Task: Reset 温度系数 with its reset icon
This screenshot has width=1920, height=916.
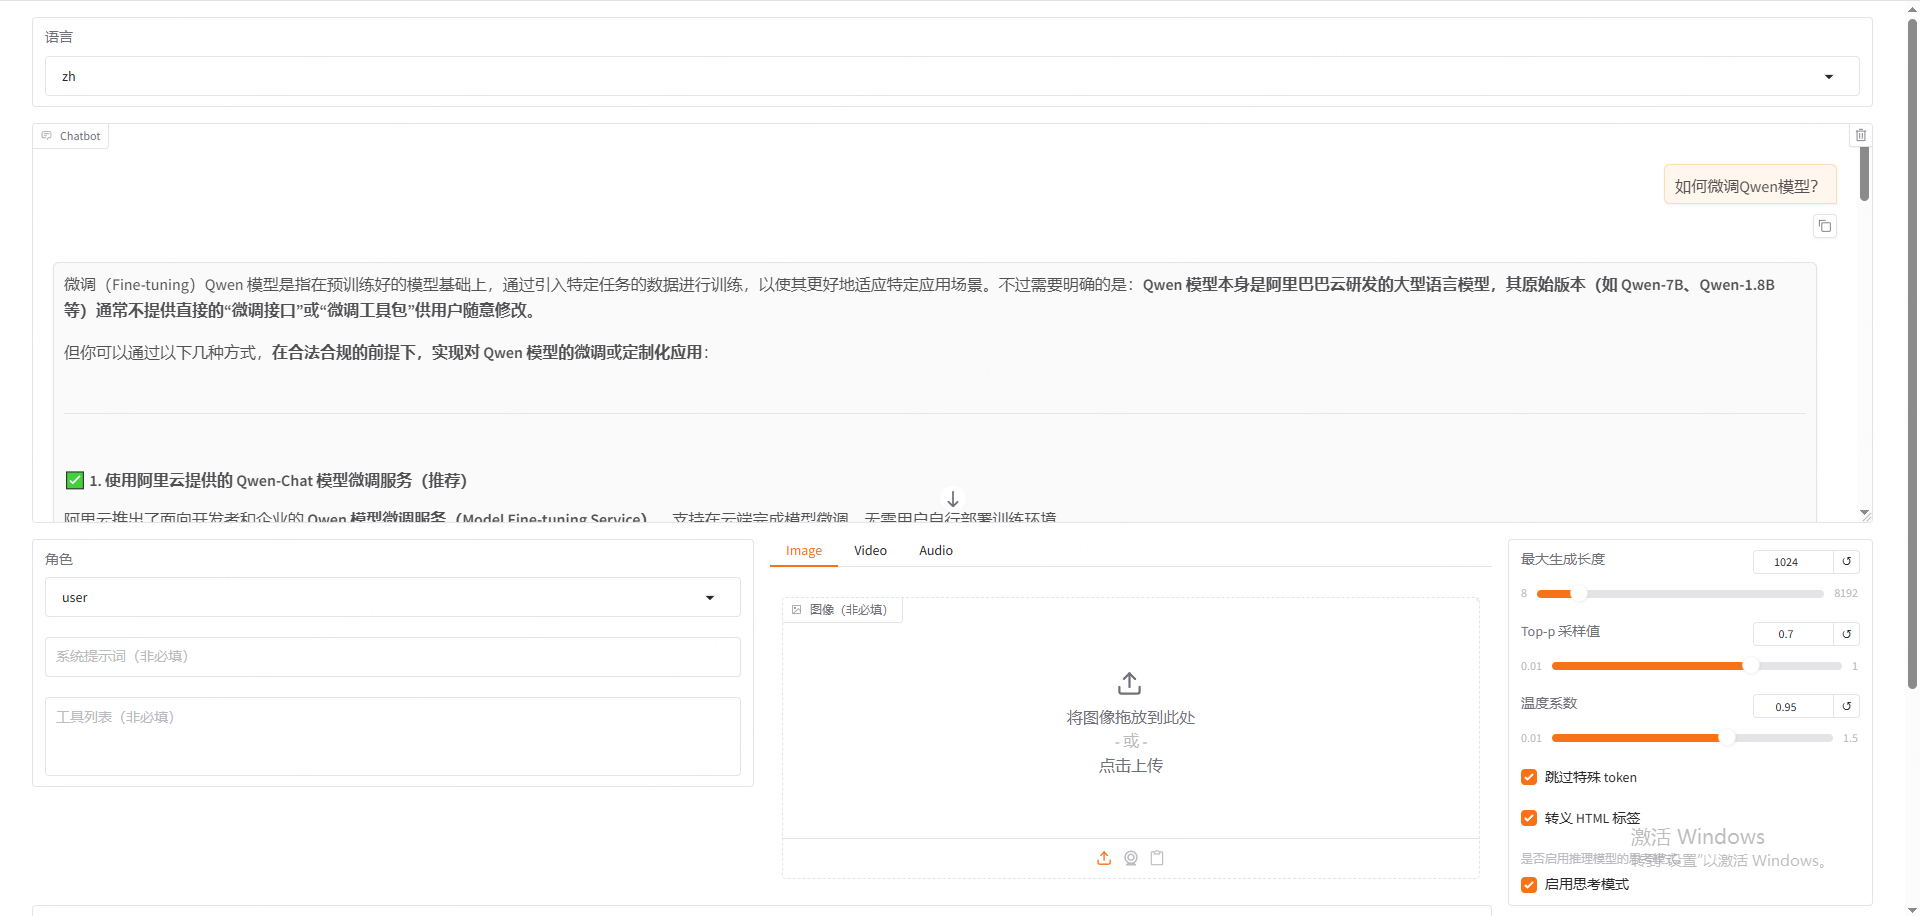Action: (1848, 706)
